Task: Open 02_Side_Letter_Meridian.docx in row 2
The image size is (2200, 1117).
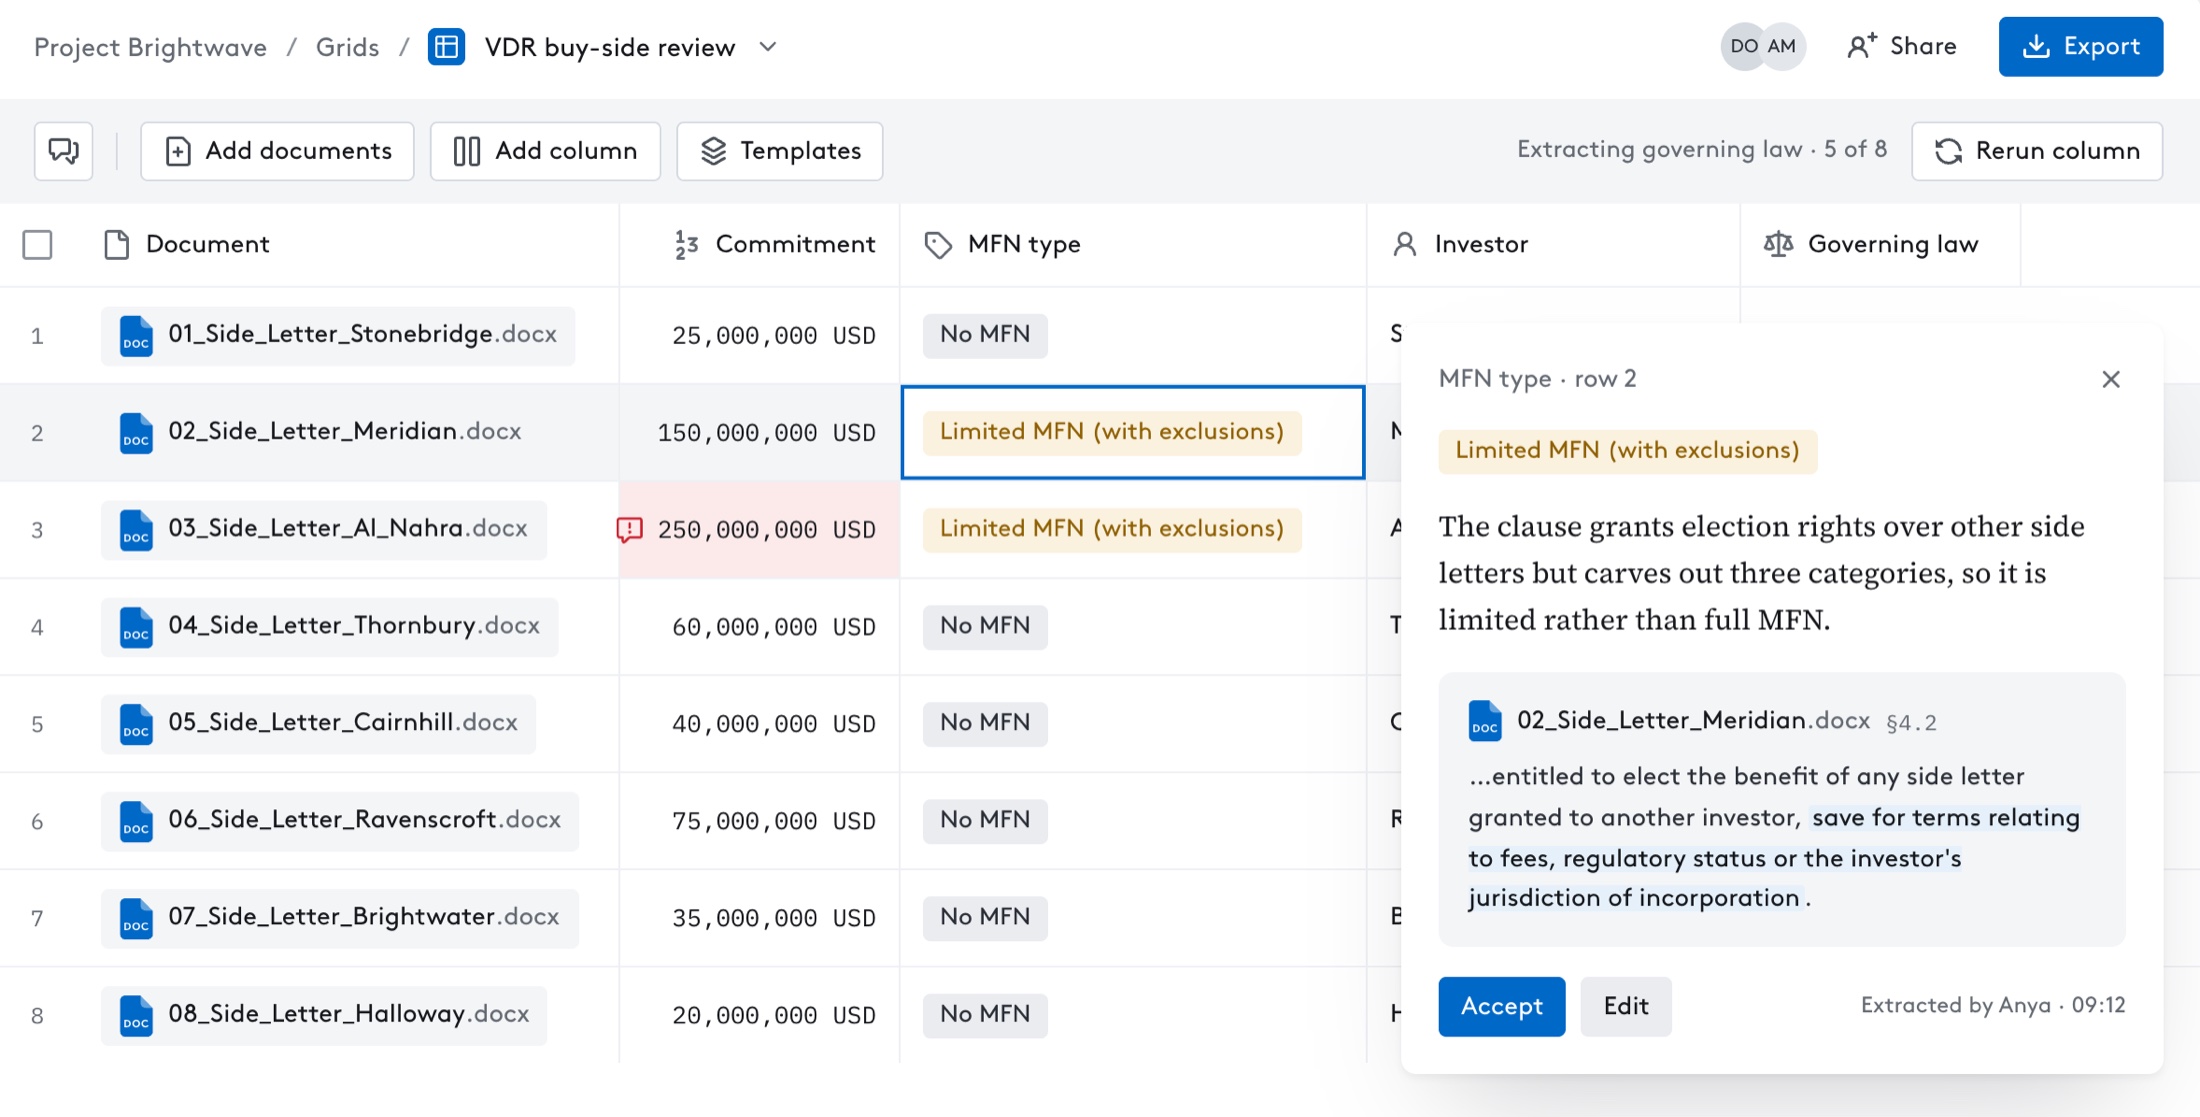Action: (320, 432)
